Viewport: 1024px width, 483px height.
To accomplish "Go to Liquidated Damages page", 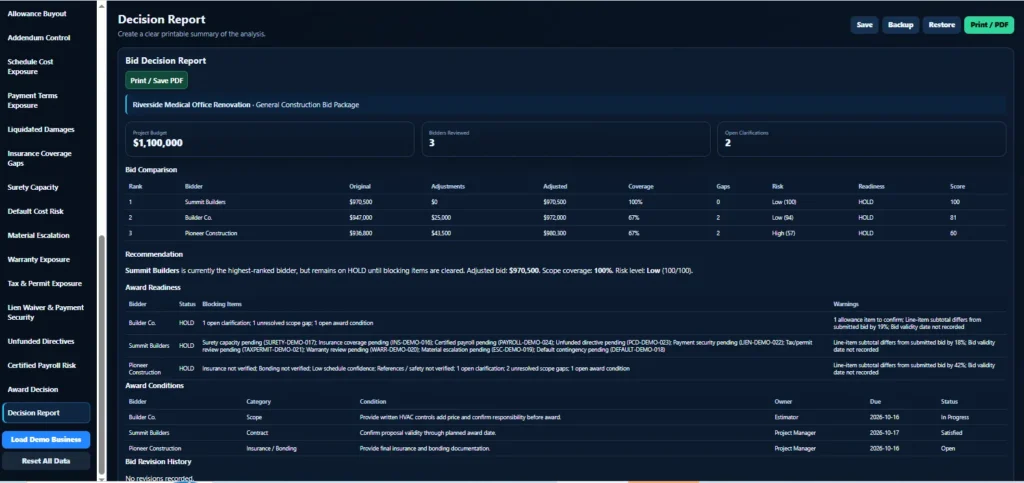I will 40,129.
